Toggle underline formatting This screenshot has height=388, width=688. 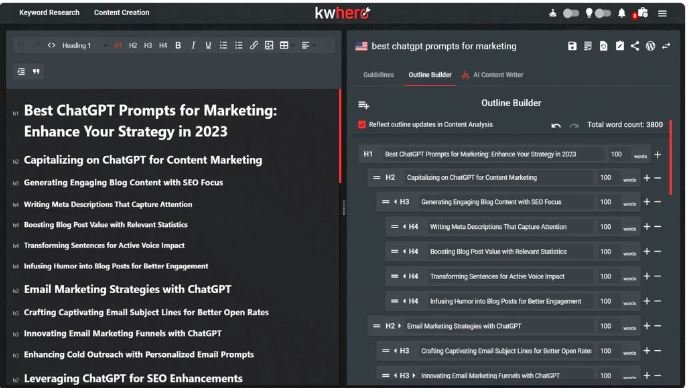208,45
